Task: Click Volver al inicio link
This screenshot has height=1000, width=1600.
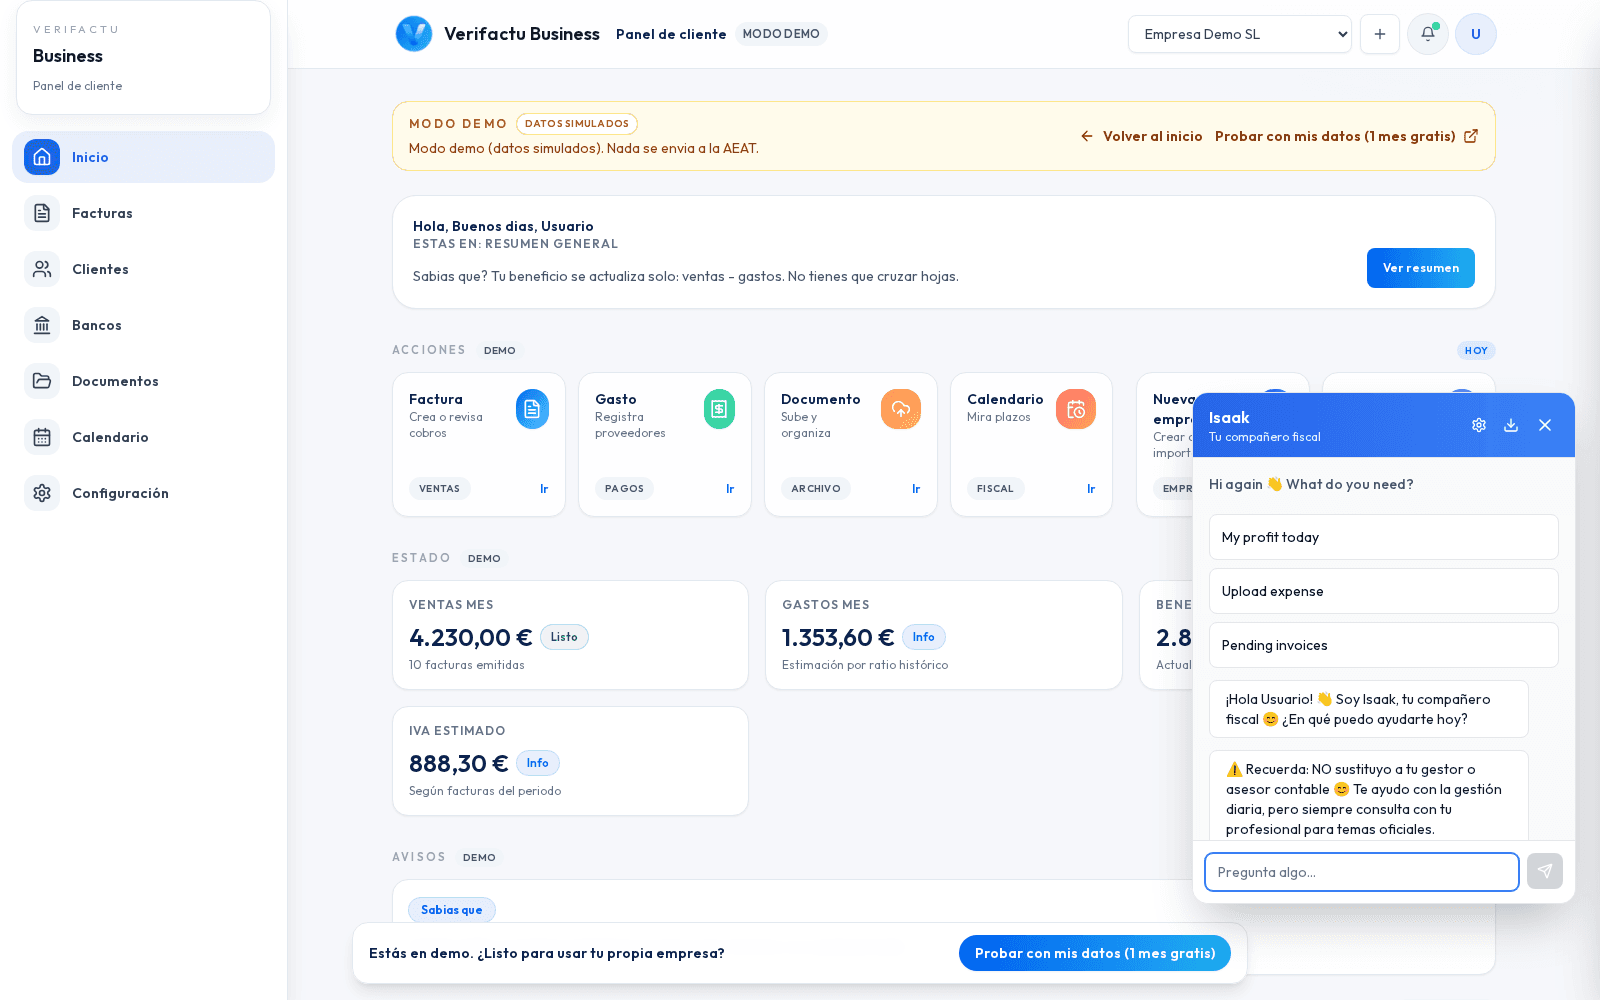Action: [x=1142, y=136]
